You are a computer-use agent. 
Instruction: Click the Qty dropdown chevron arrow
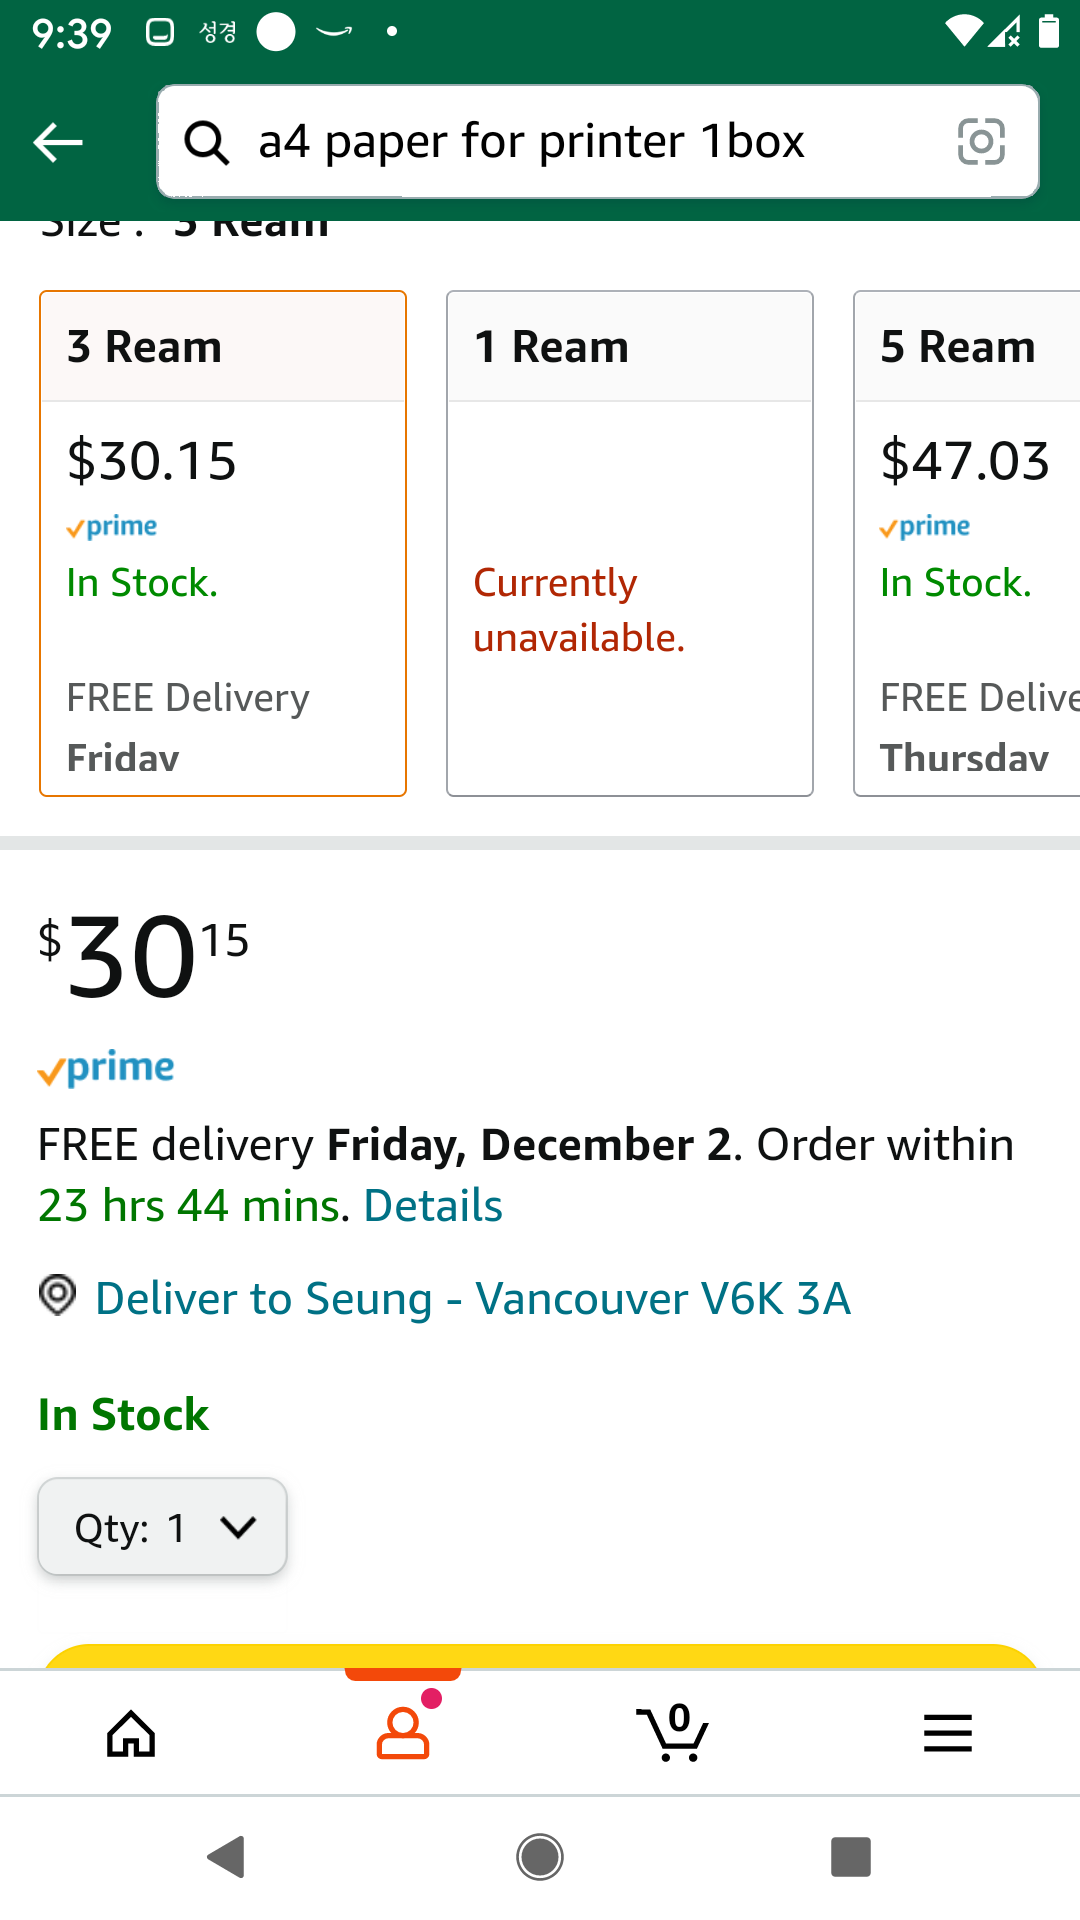pyautogui.click(x=239, y=1527)
